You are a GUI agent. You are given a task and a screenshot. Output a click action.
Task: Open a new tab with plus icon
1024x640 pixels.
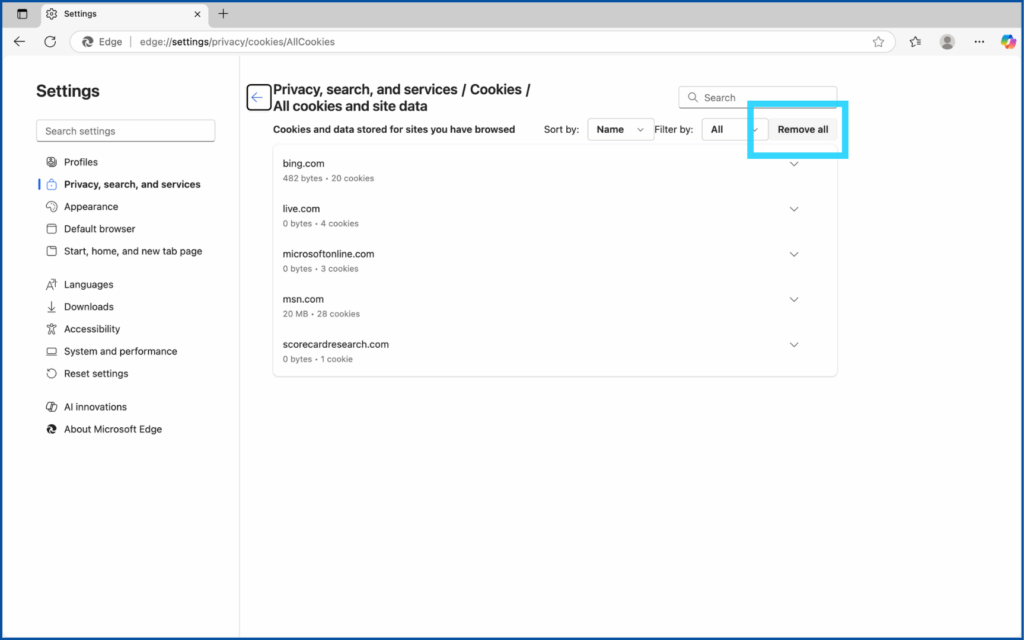(223, 14)
